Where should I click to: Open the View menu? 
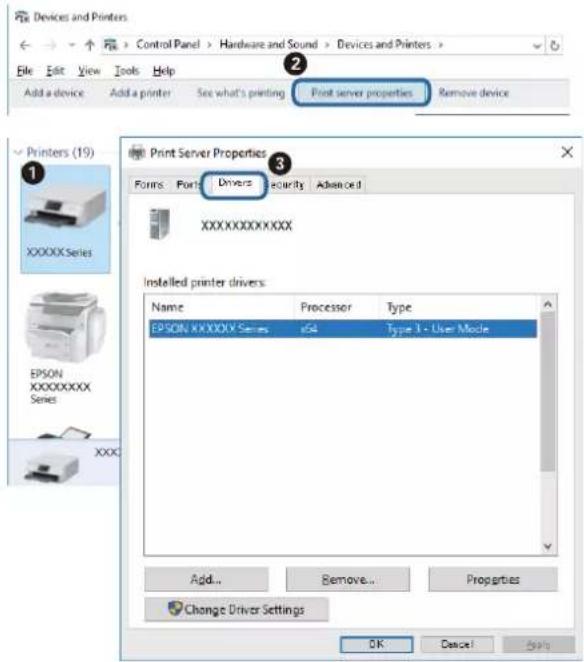click(x=89, y=71)
